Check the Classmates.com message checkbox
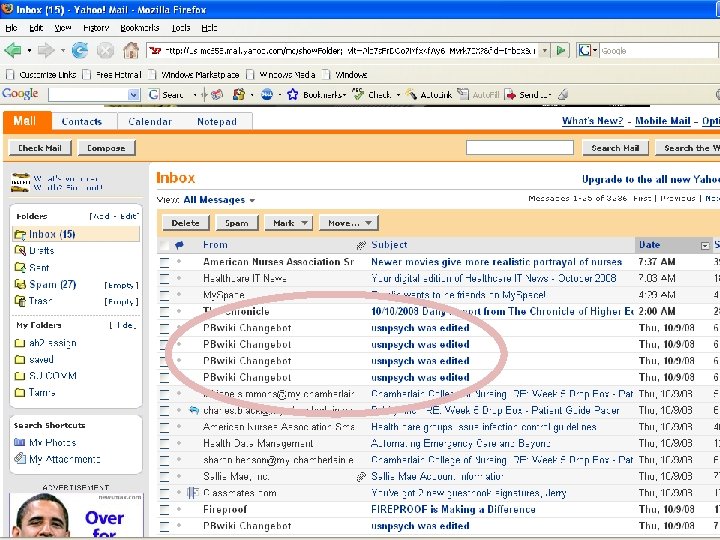 [164, 493]
